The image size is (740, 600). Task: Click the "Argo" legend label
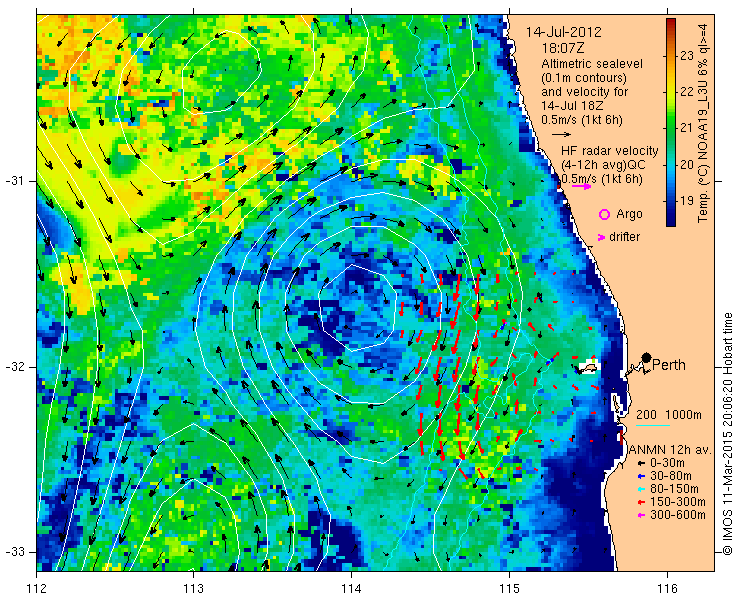[629, 214]
